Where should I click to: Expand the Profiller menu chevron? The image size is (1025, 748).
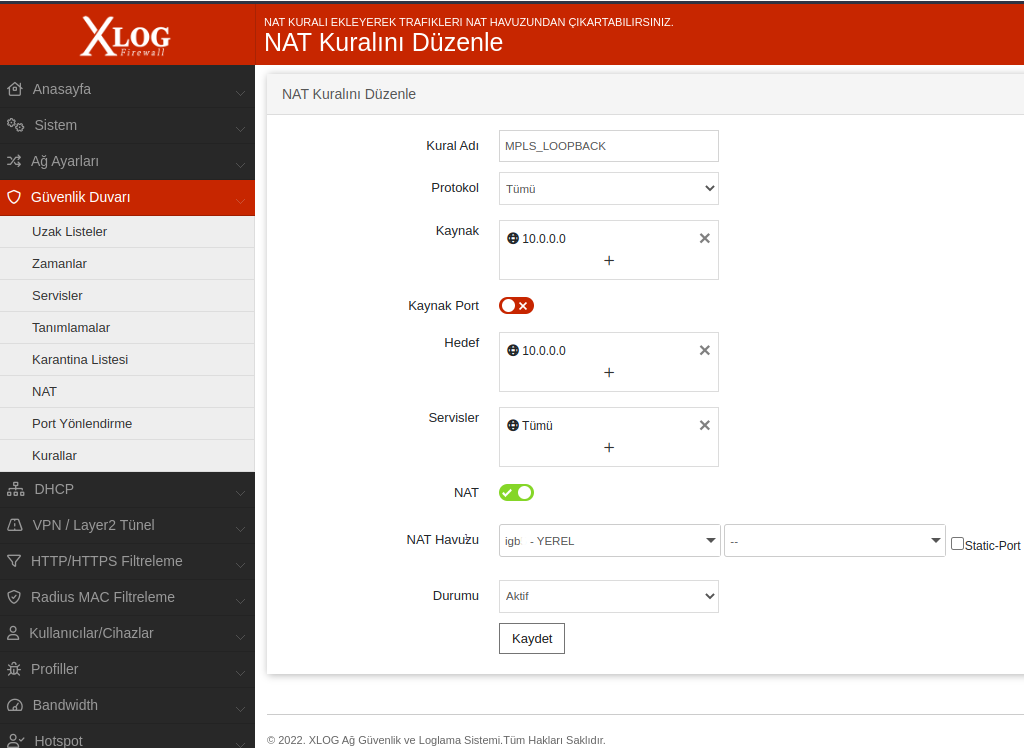click(241, 674)
